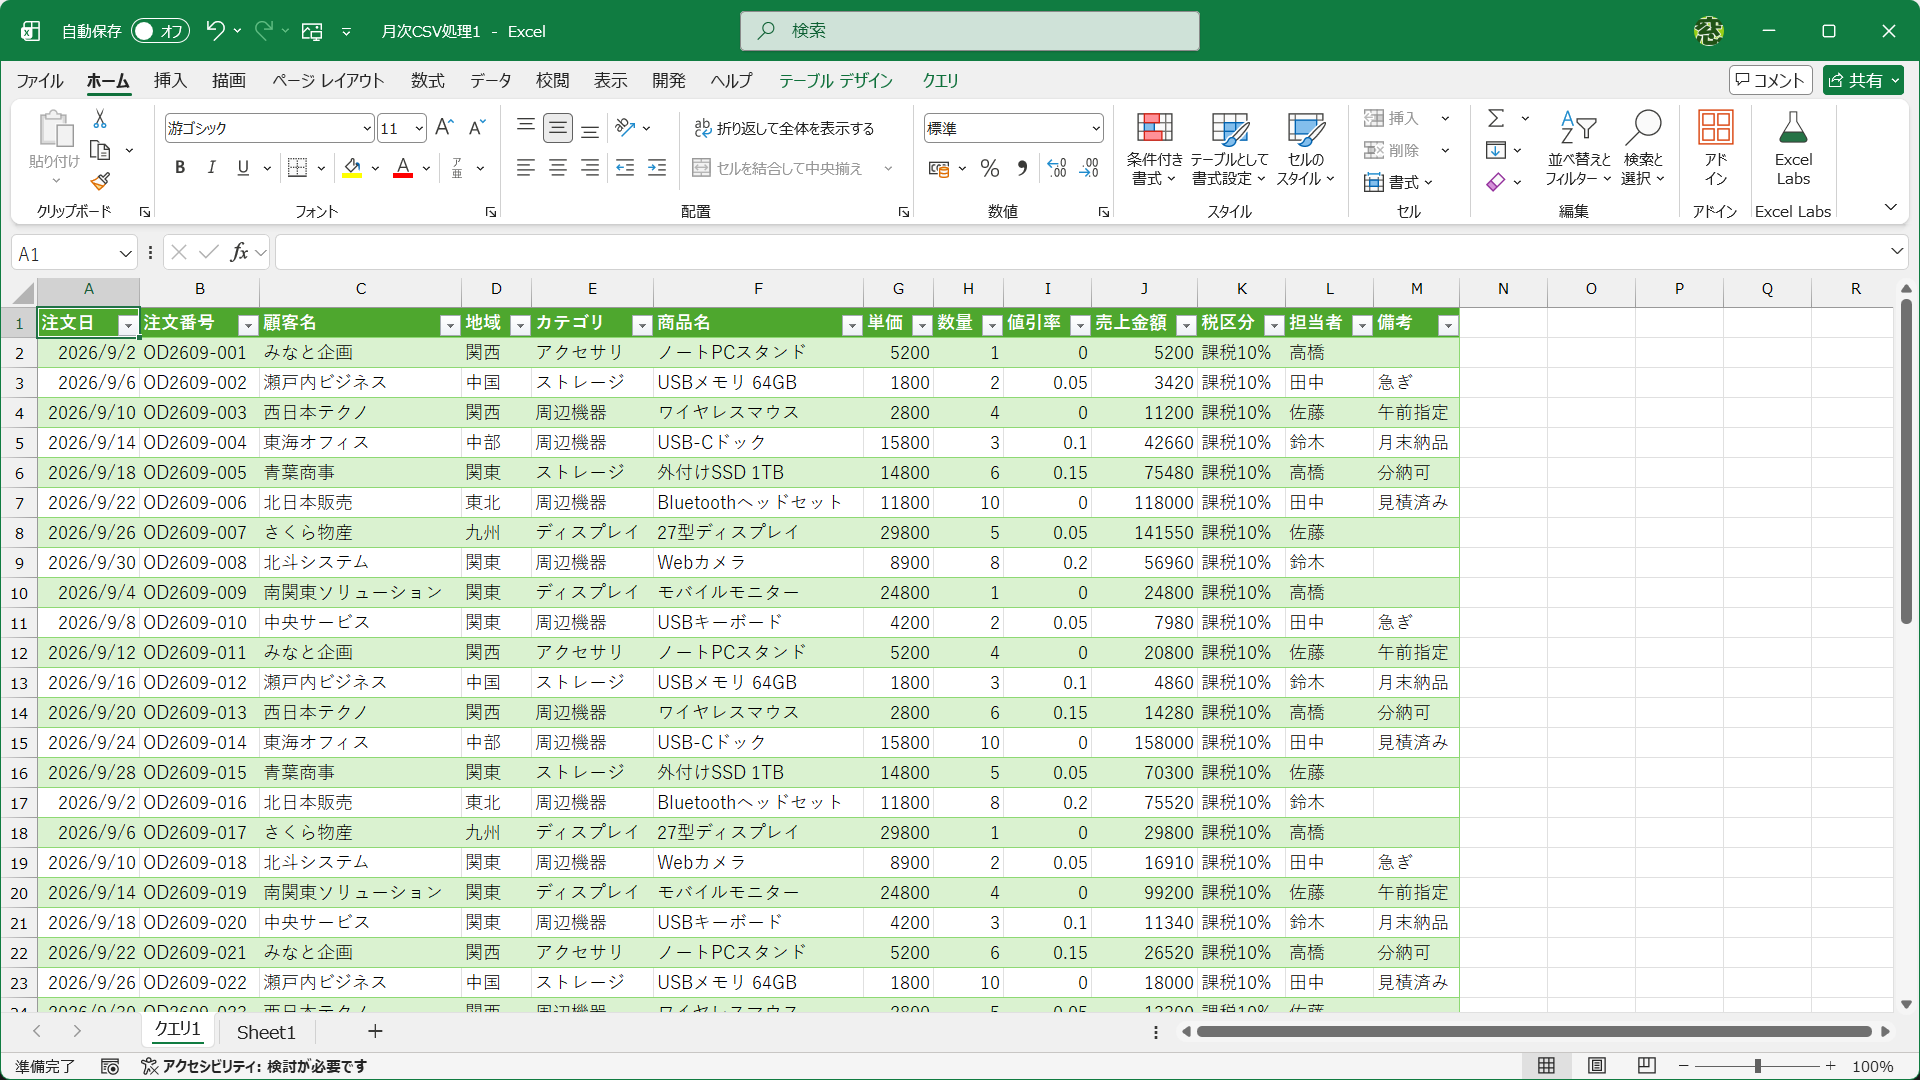The height and width of the screenshot is (1080, 1920).
Task: Decrease font size with small A icon
Action: point(477,128)
